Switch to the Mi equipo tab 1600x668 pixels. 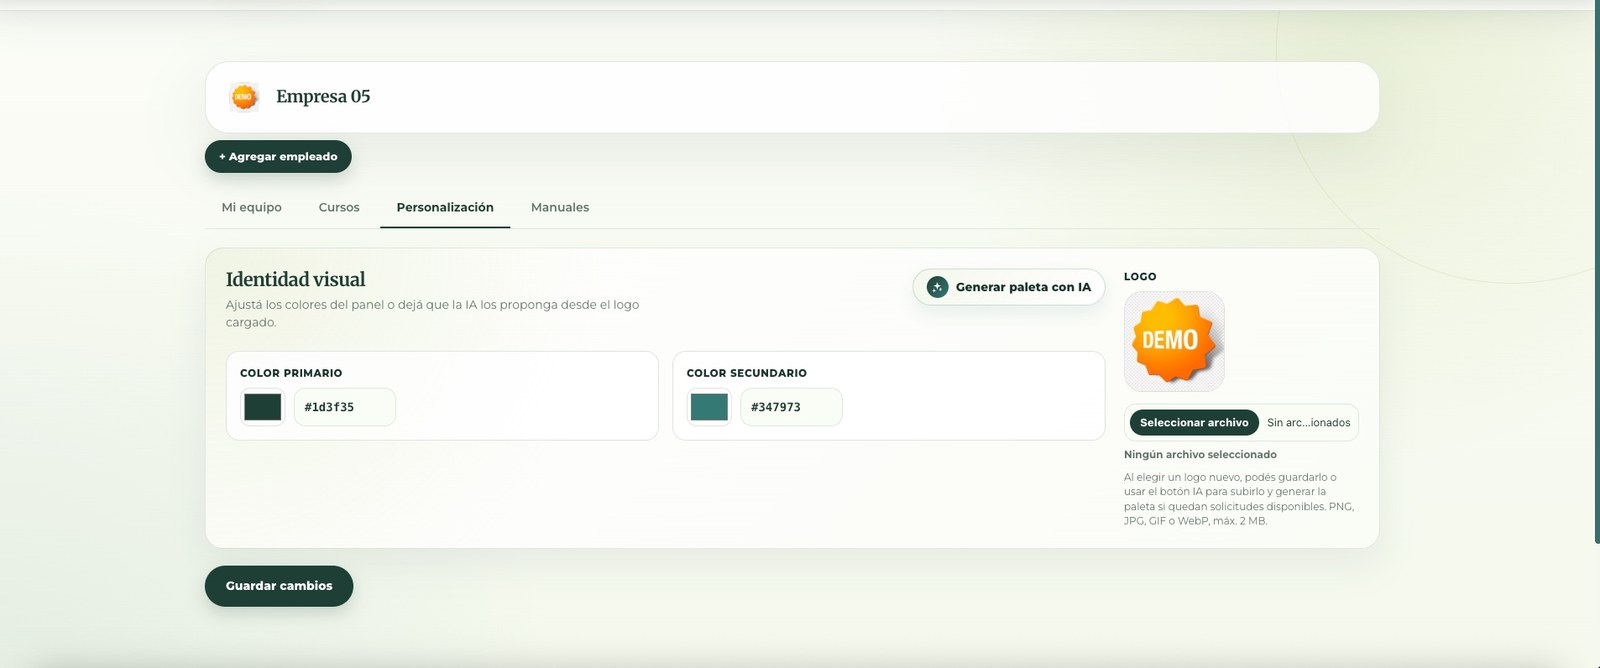(251, 207)
